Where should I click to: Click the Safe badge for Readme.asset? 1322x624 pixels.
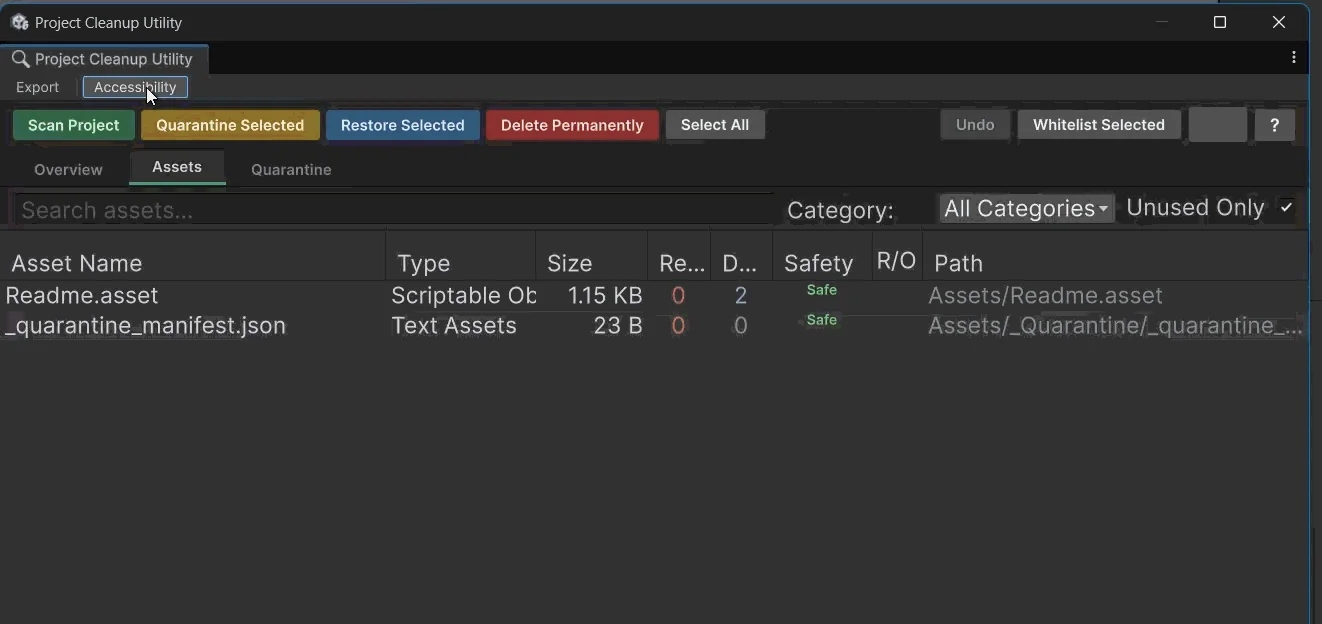click(822, 290)
